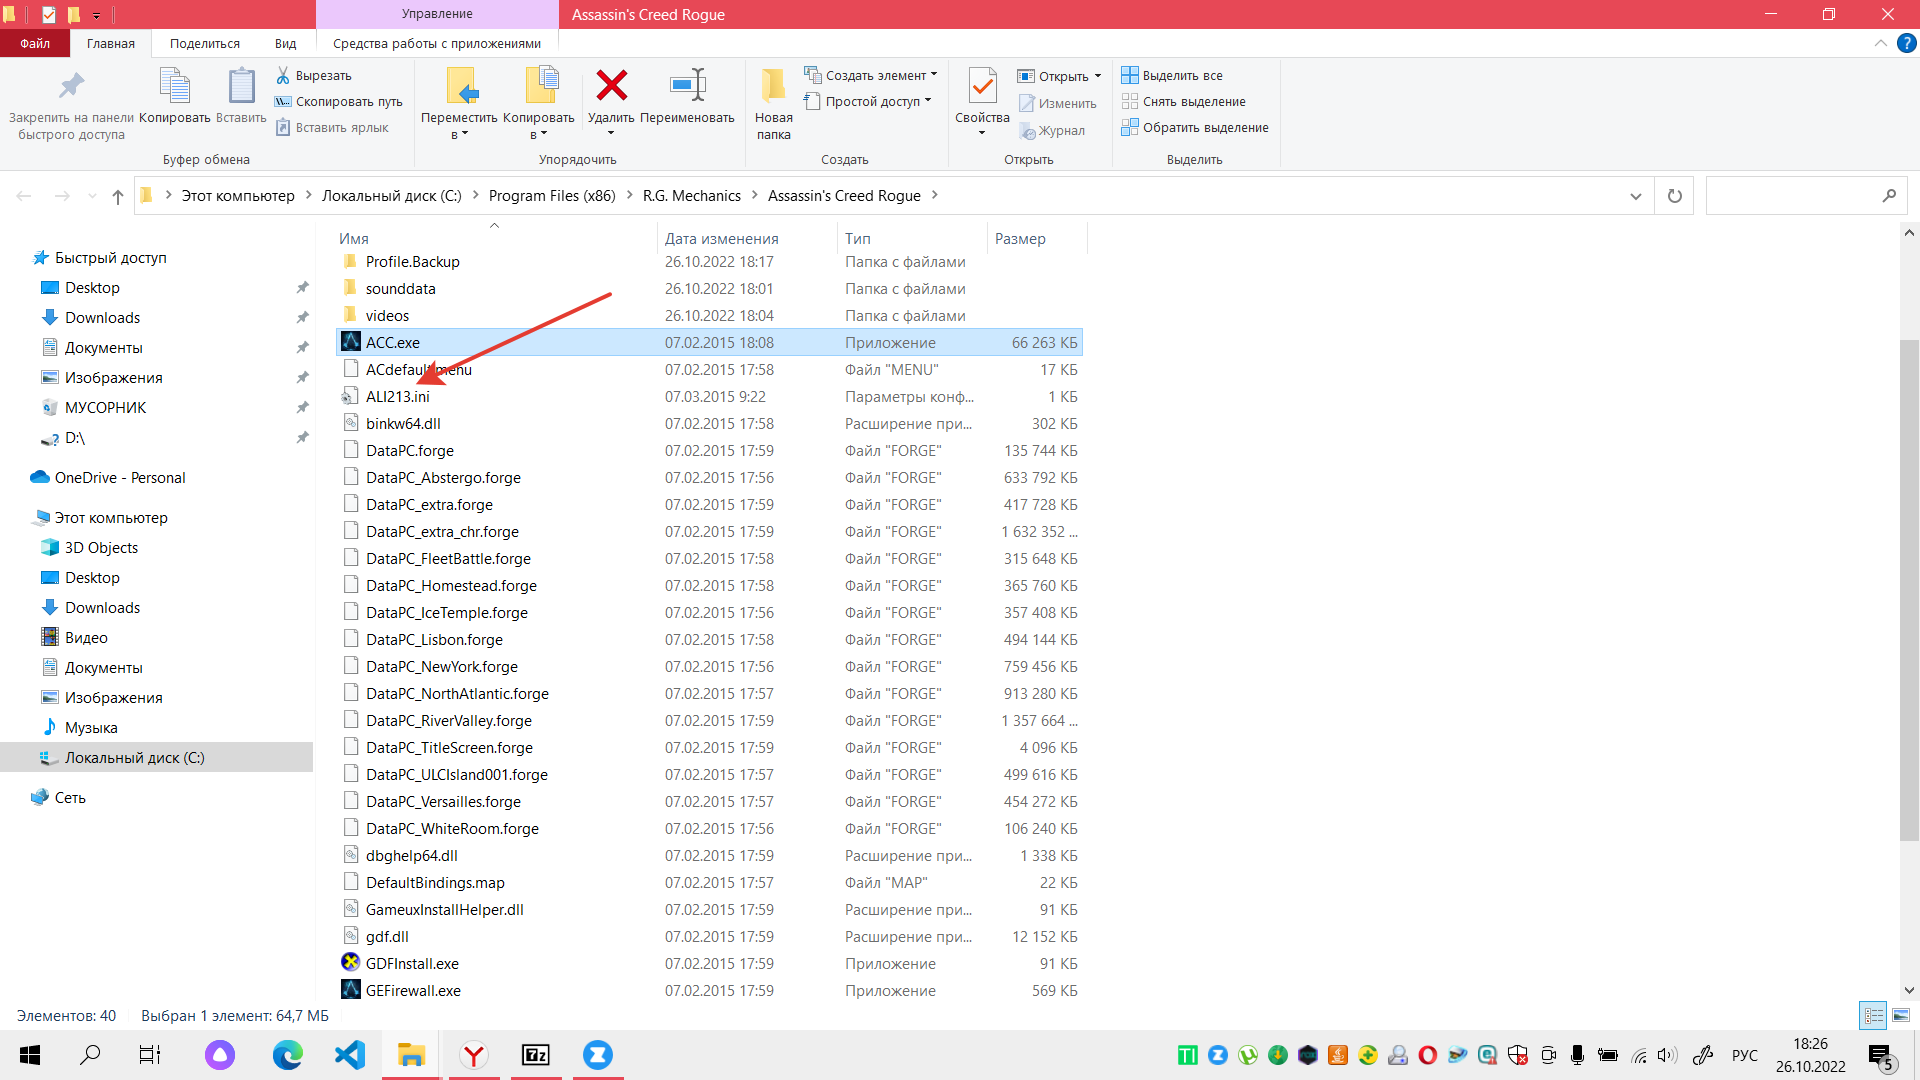Viewport: 1920px width, 1080px height.
Task: Open the View (Вид) ribbon tab
Action: pos(285,43)
